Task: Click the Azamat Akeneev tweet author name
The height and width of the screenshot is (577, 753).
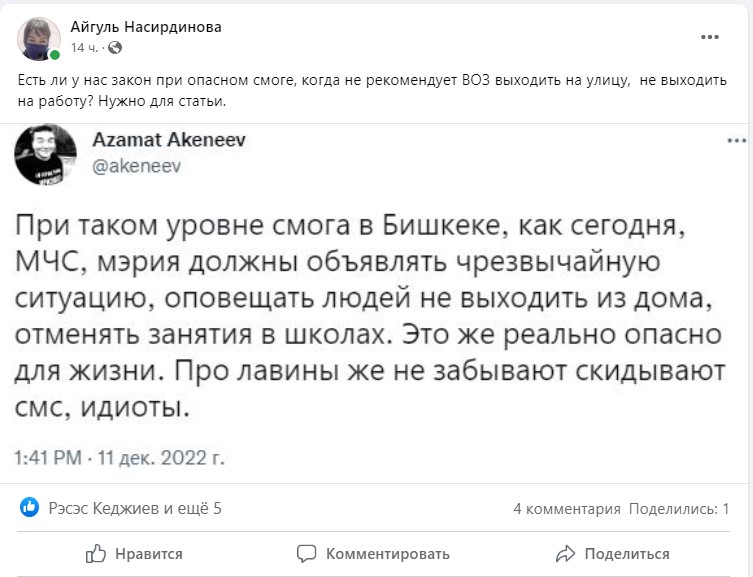Action: (x=169, y=140)
